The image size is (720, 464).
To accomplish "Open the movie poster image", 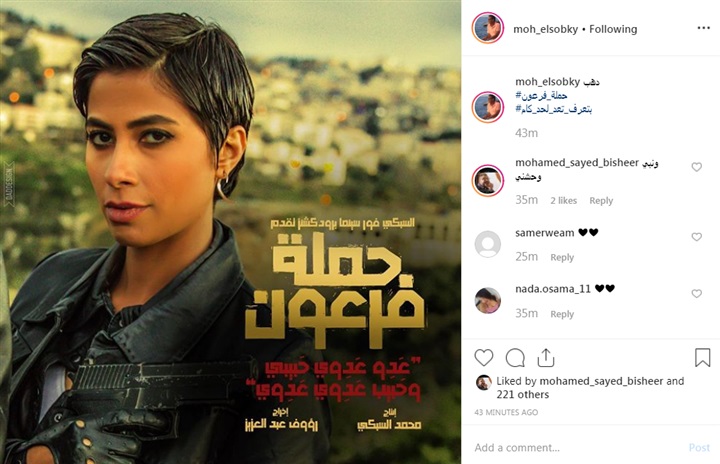I will [x=231, y=232].
